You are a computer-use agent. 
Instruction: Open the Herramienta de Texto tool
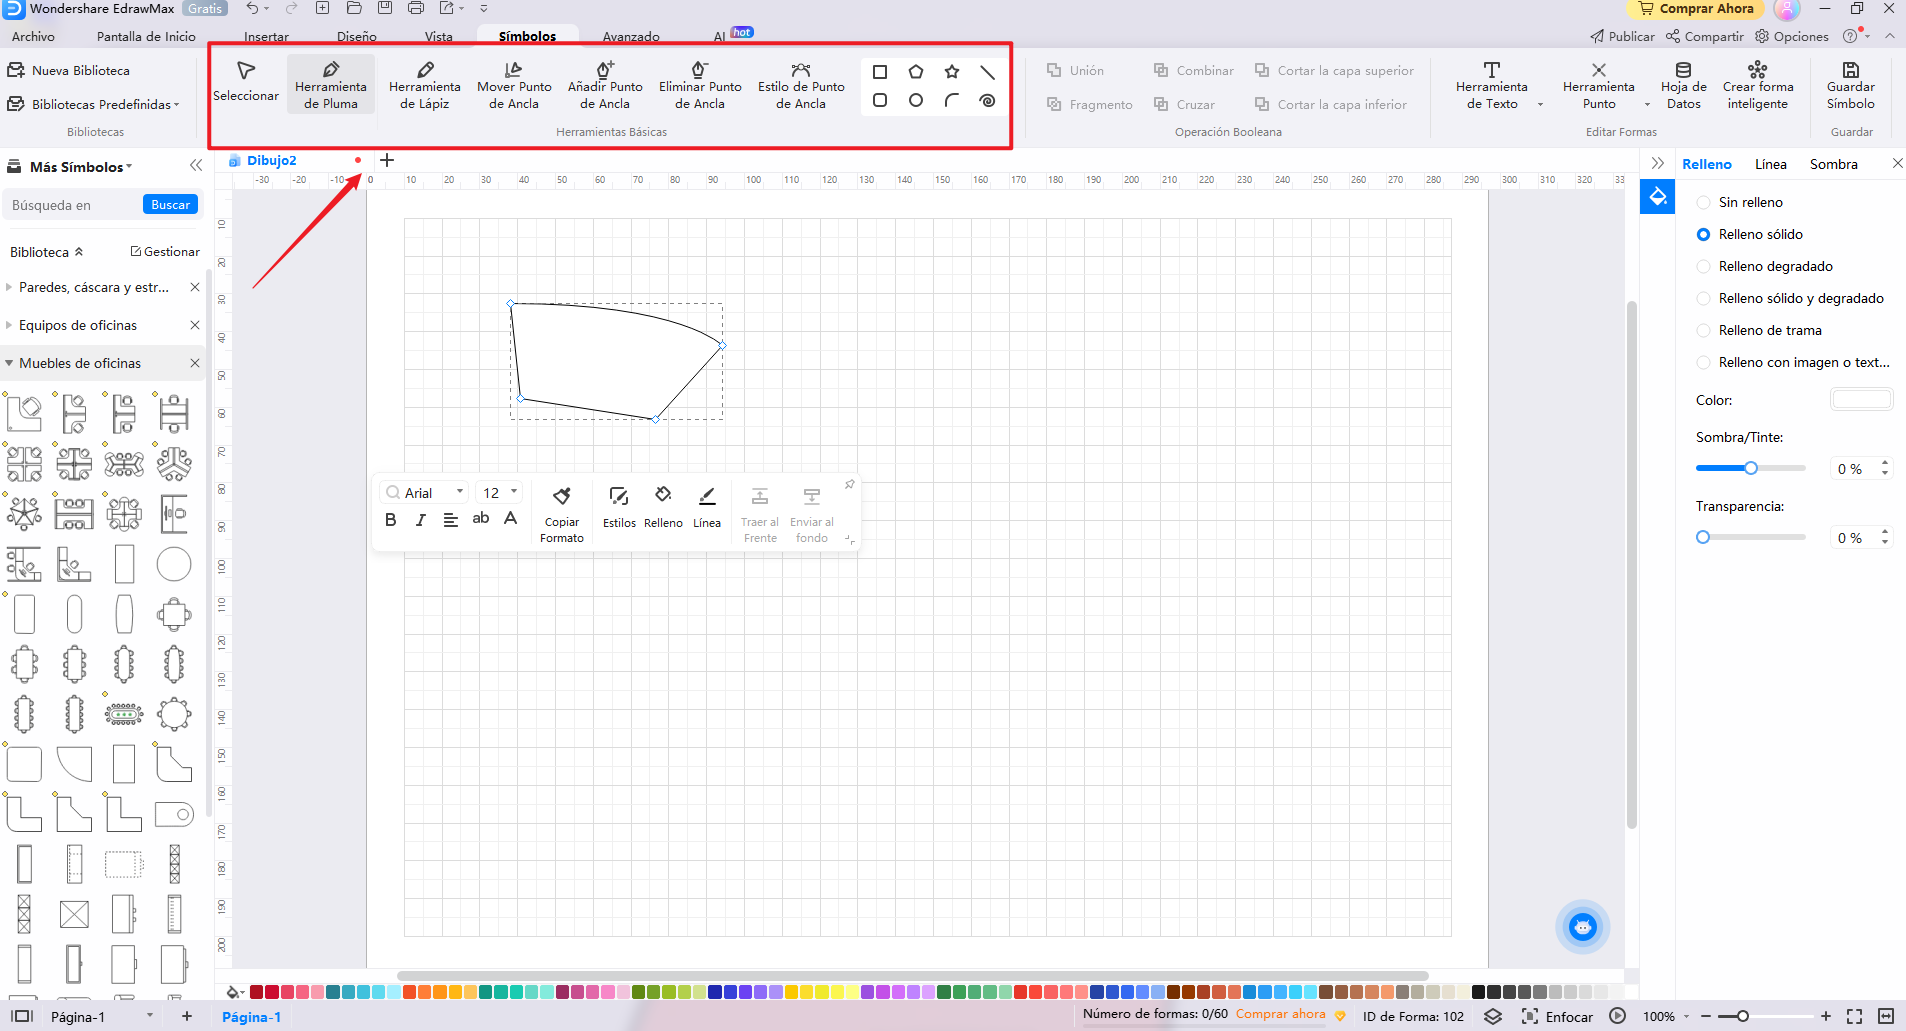tap(1491, 84)
